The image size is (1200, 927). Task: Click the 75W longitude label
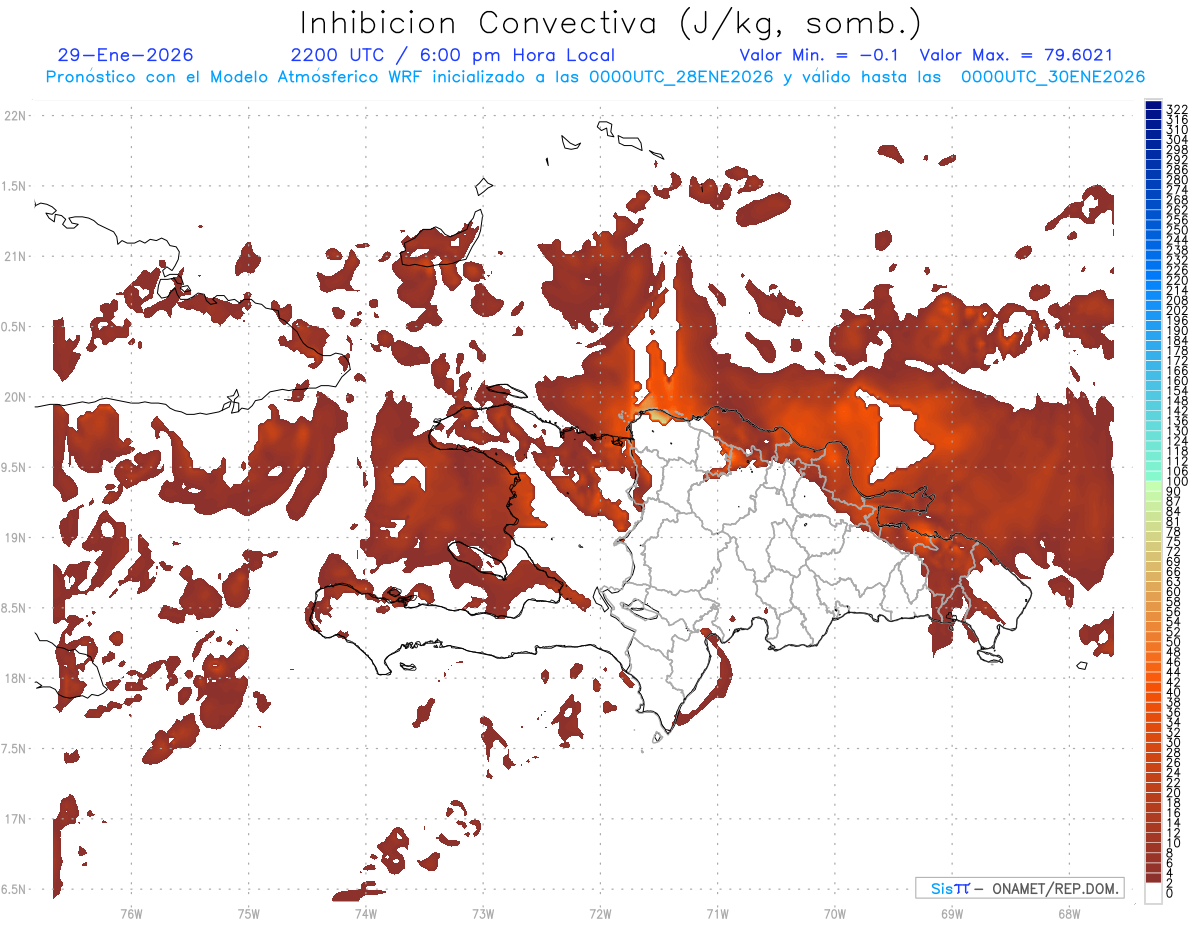point(248,914)
